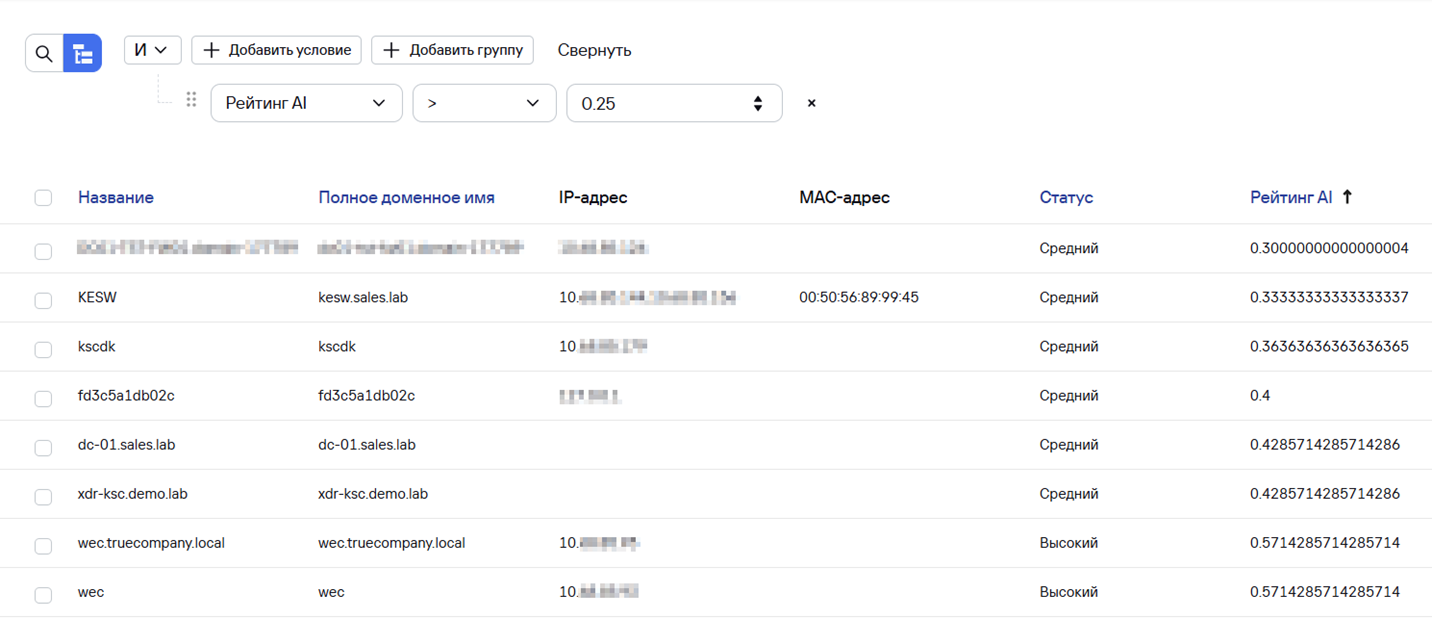
Task: Grab the drag handle of filter condition
Action: pos(191,101)
